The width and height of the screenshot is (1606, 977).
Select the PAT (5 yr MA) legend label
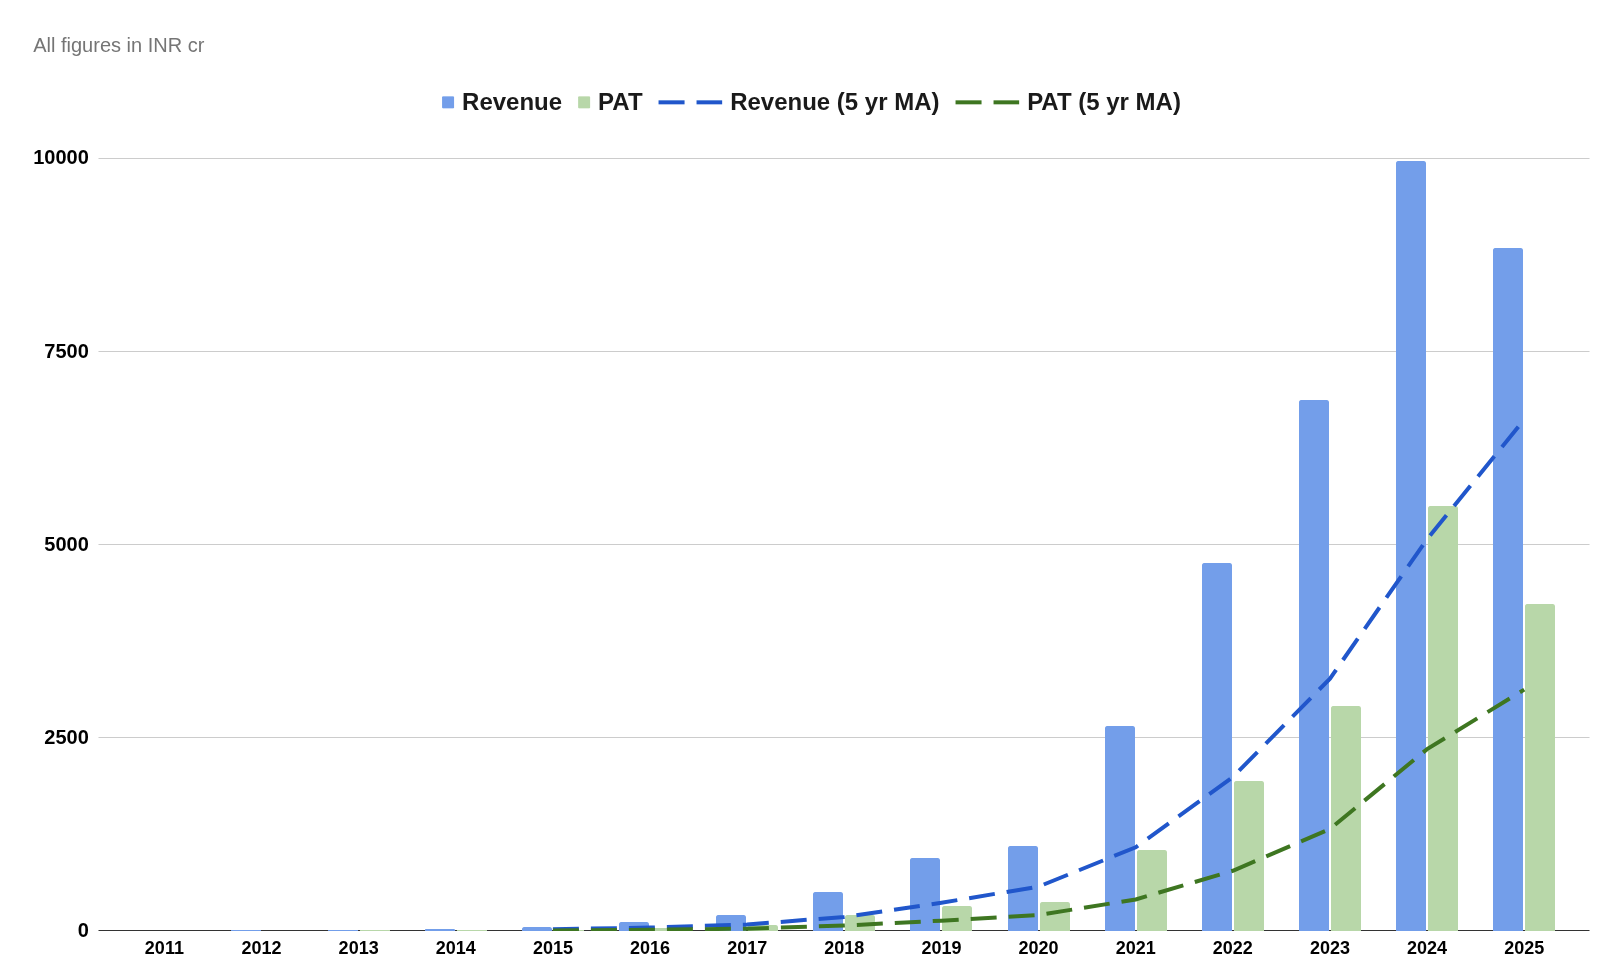click(x=1103, y=102)
